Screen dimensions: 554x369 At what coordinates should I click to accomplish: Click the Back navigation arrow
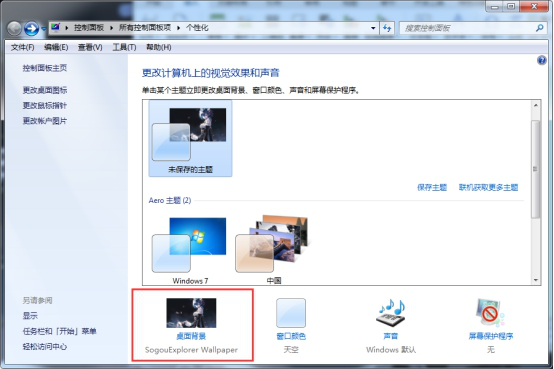[14, 29]
